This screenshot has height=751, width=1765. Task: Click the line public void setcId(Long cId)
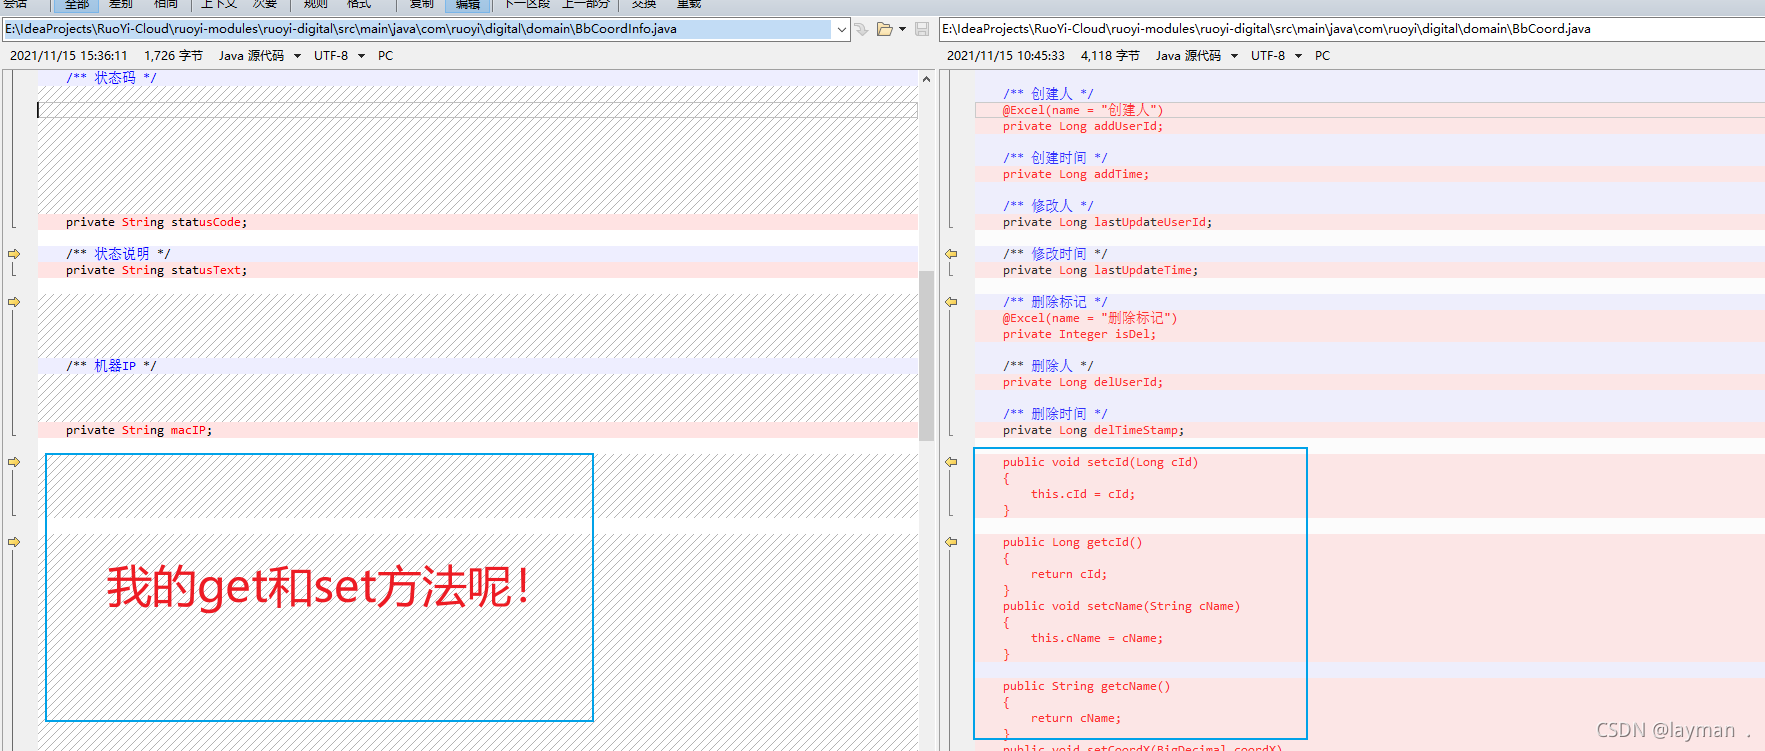tap(1100, 462)
